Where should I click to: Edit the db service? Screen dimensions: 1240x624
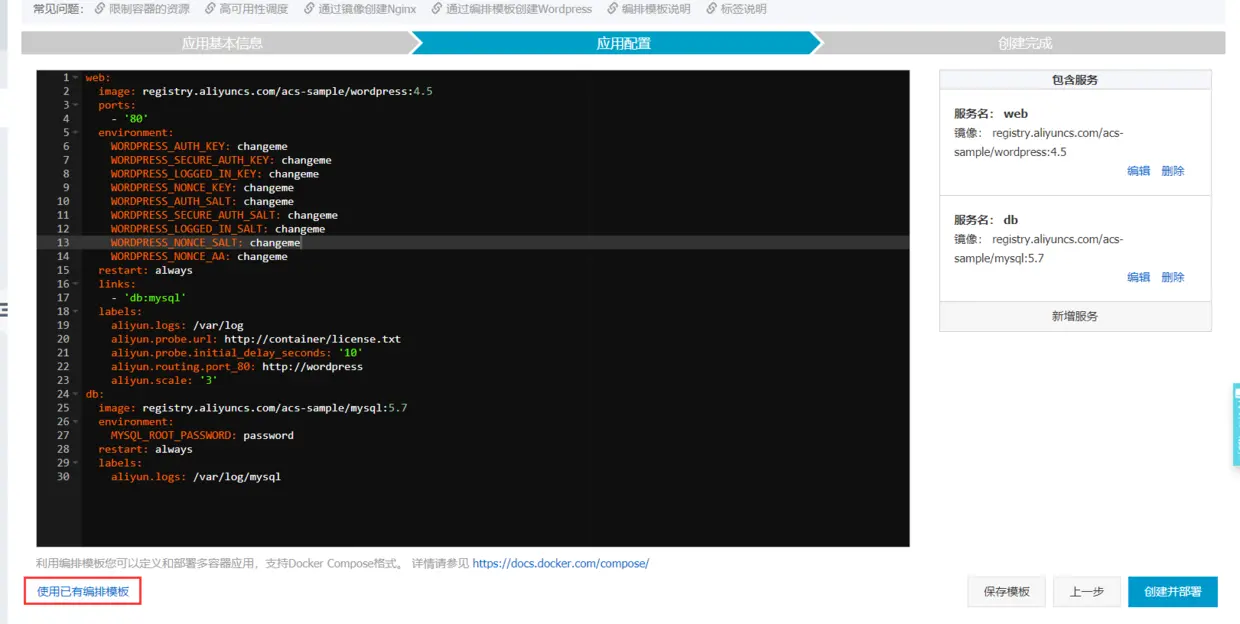1138,277
